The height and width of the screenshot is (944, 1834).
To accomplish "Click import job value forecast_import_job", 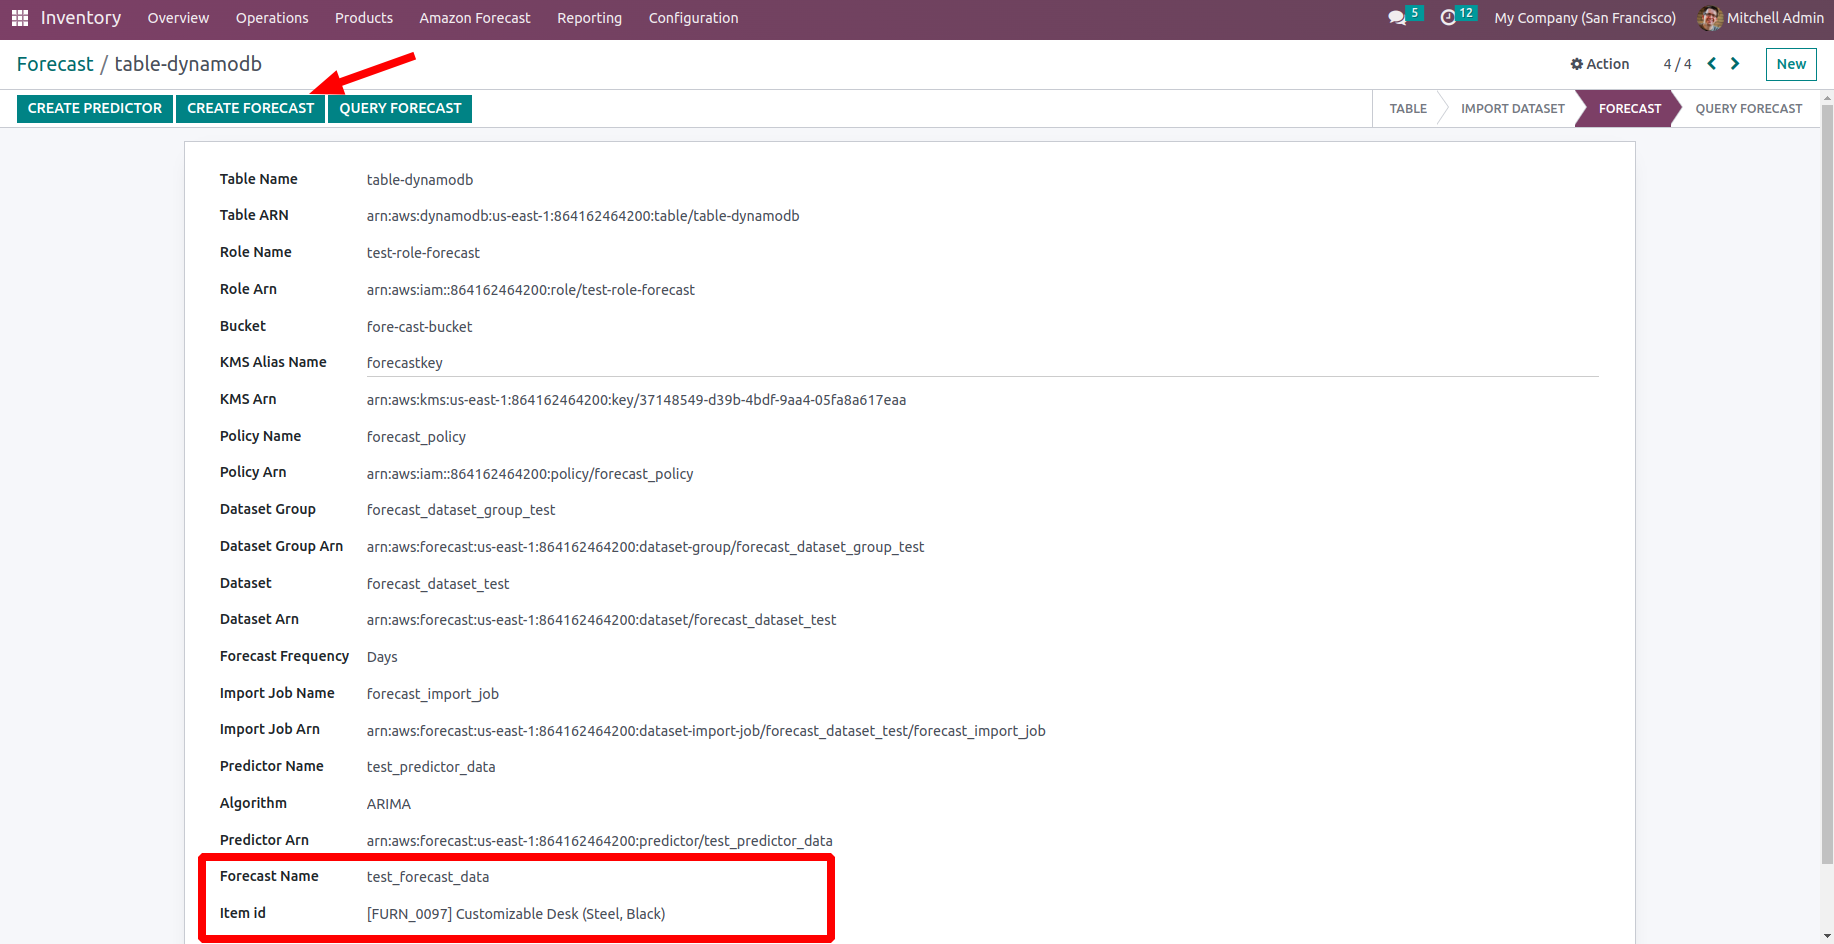I will coord(433,694).
